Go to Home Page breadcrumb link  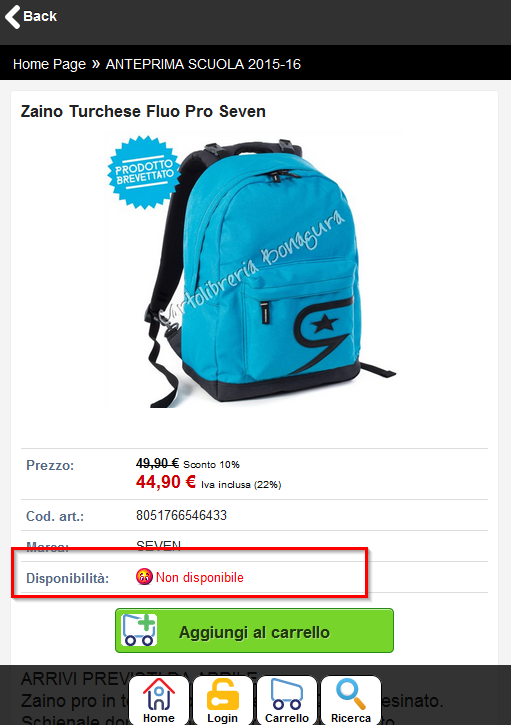click(x=49, y=64)
